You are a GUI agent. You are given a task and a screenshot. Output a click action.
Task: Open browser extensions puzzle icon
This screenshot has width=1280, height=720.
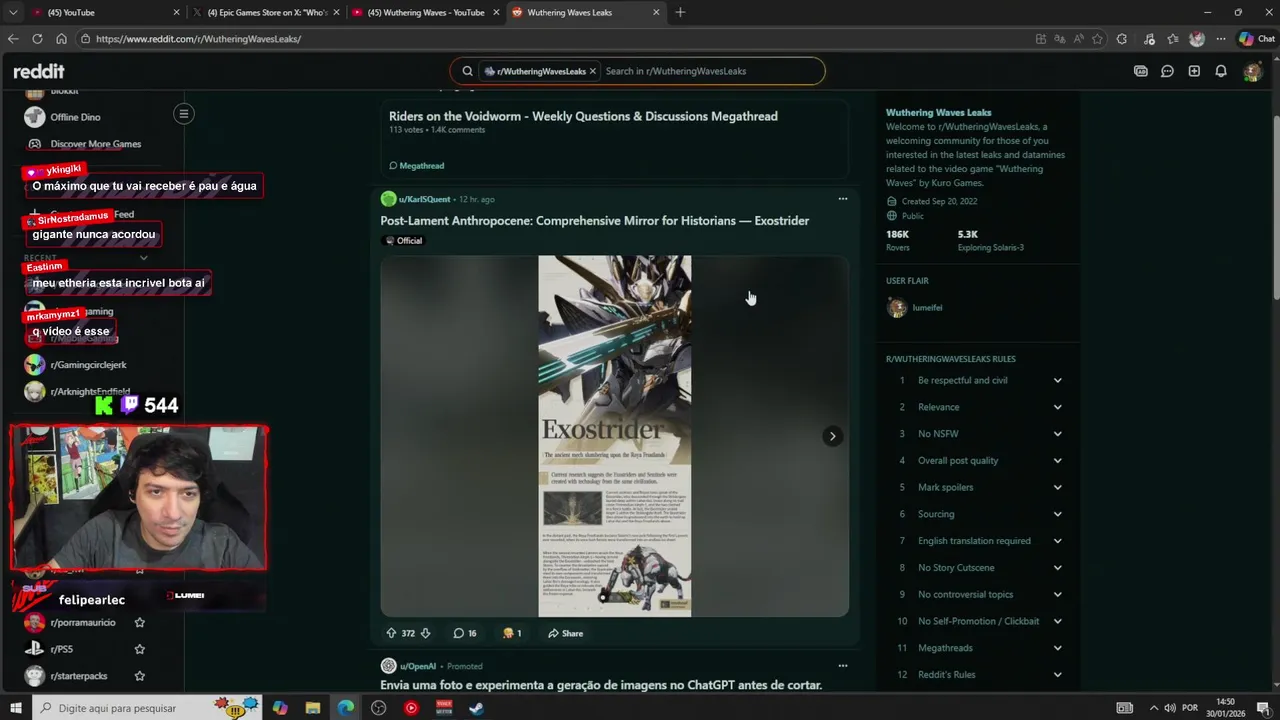pyautogui.click(x=1121, y=39)
